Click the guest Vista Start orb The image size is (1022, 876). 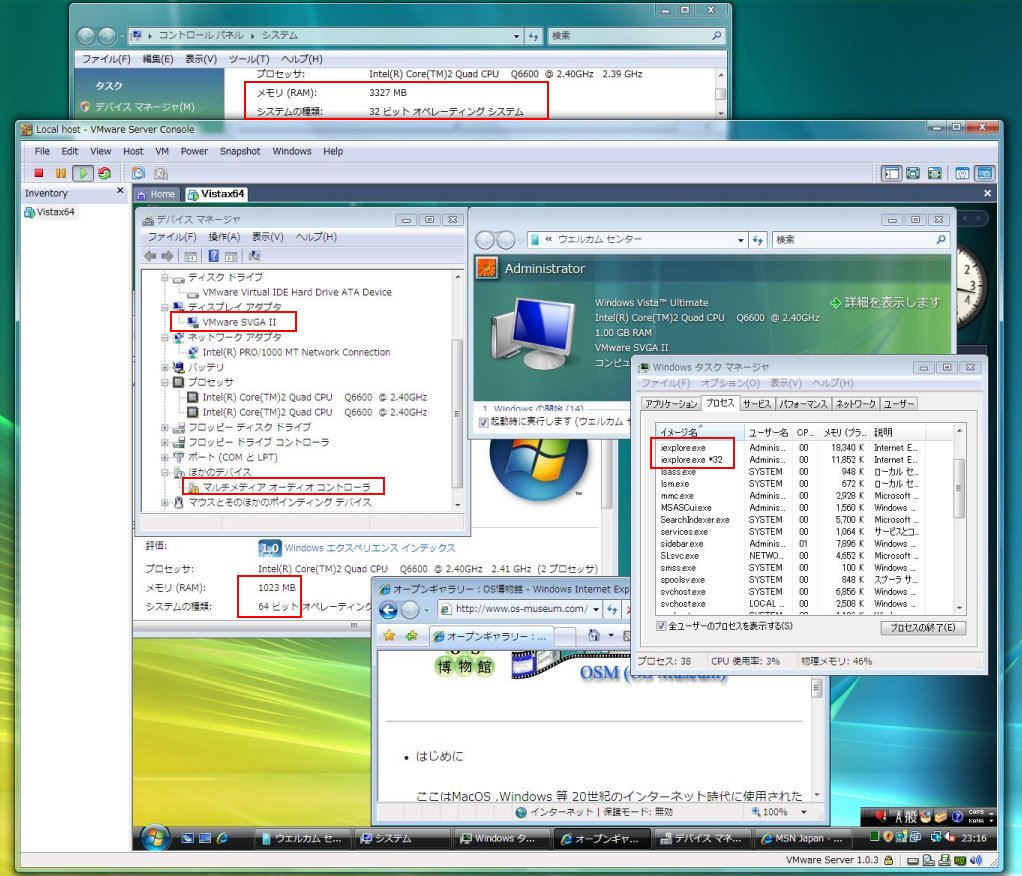pos(155,837)
